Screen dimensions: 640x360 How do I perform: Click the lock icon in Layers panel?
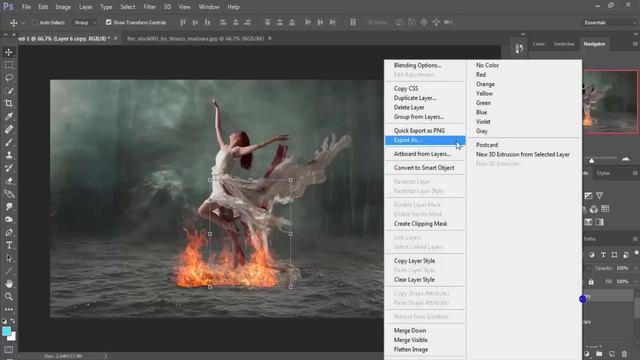(591, 282)
